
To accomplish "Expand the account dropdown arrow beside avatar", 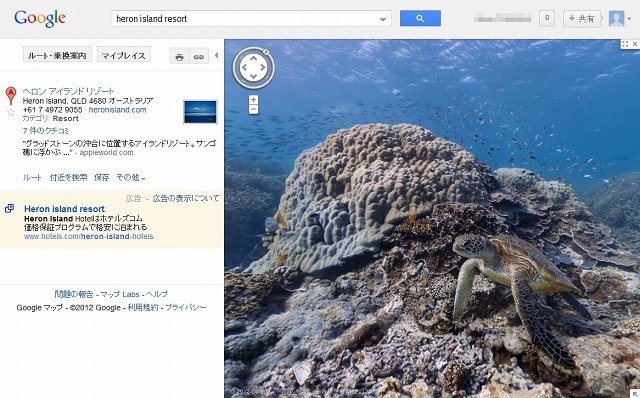I will [x=629, y=19].
